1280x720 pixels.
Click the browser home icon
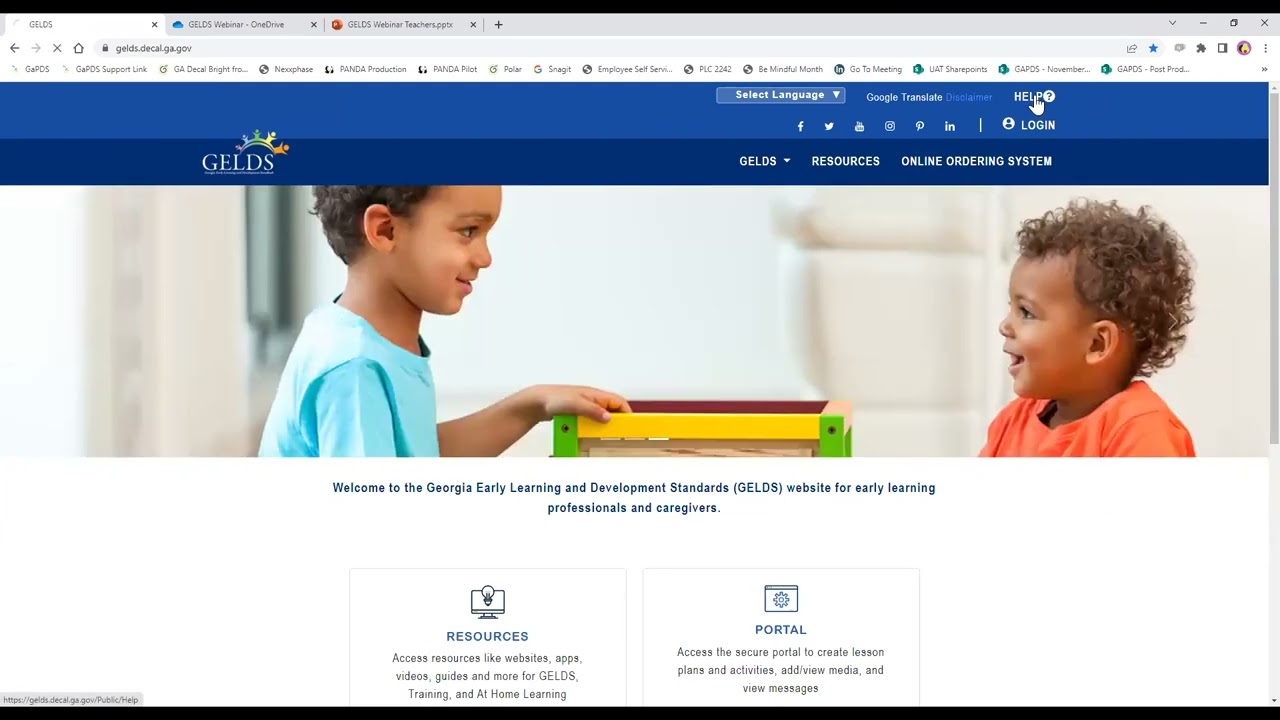pyautogui.click(x=79, y=48)
